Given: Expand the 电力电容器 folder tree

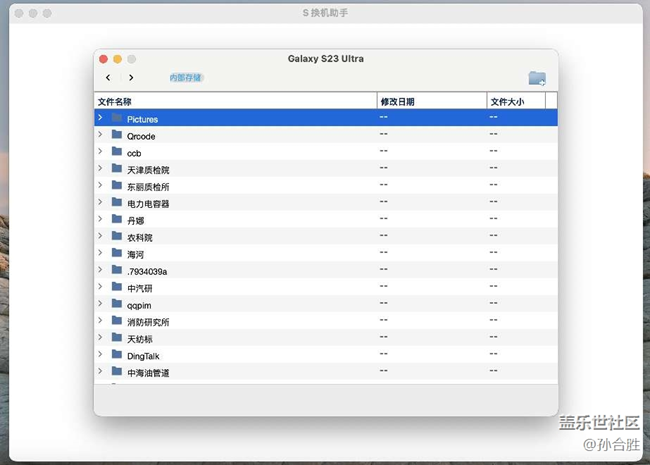Looking at the screenshot, I should 100,203.
